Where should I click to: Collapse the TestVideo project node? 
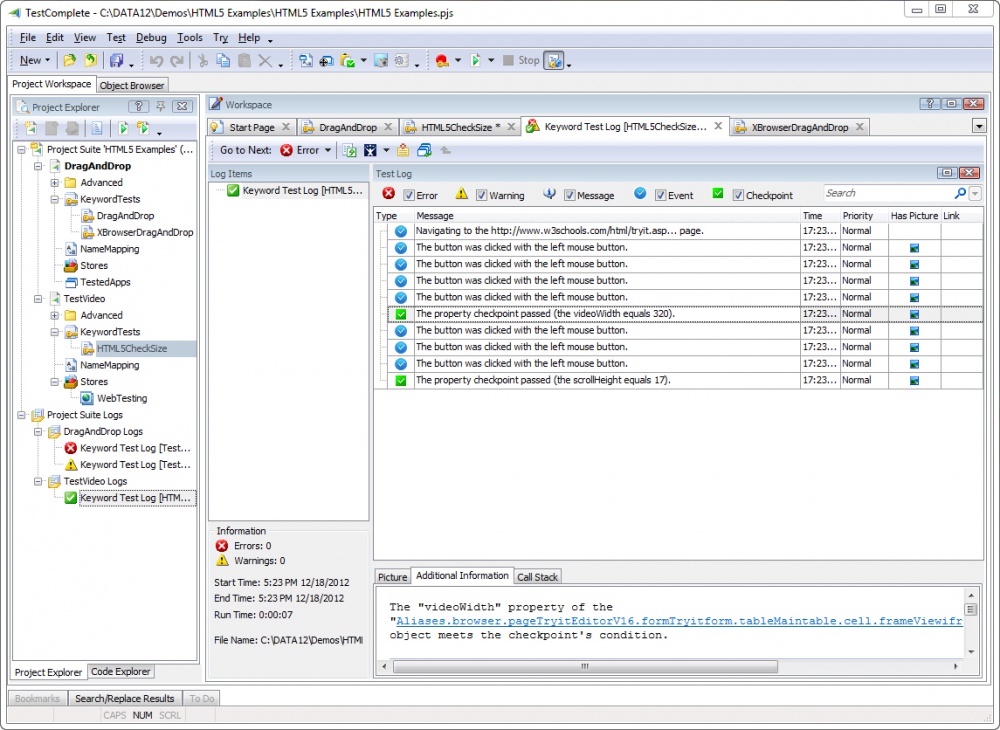point(38,299)
